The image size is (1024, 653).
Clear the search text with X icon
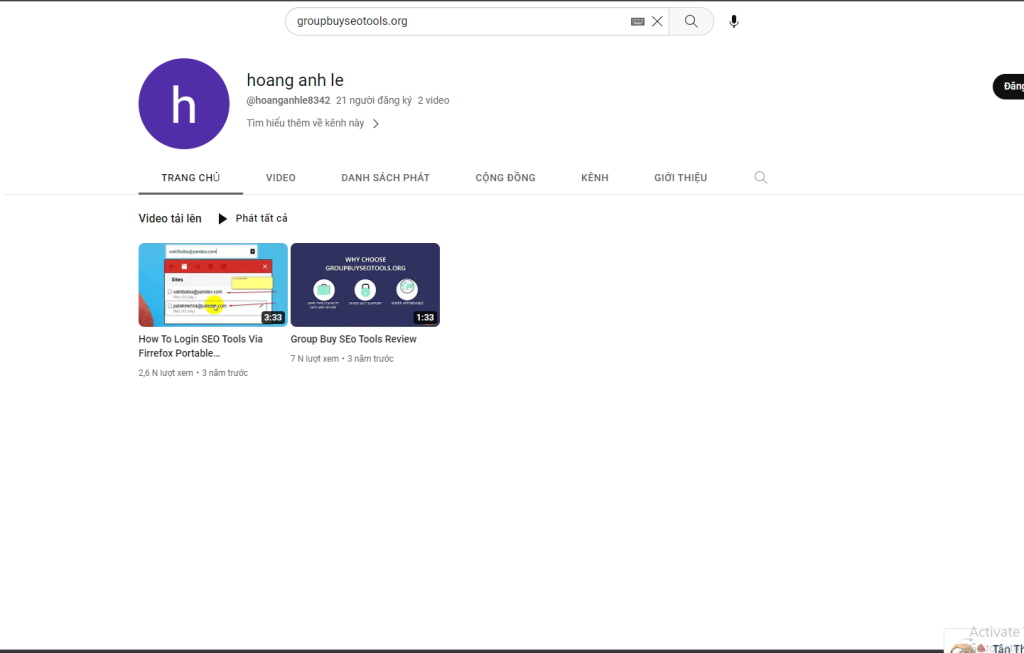pyautogui.click(x=657, y=22)
